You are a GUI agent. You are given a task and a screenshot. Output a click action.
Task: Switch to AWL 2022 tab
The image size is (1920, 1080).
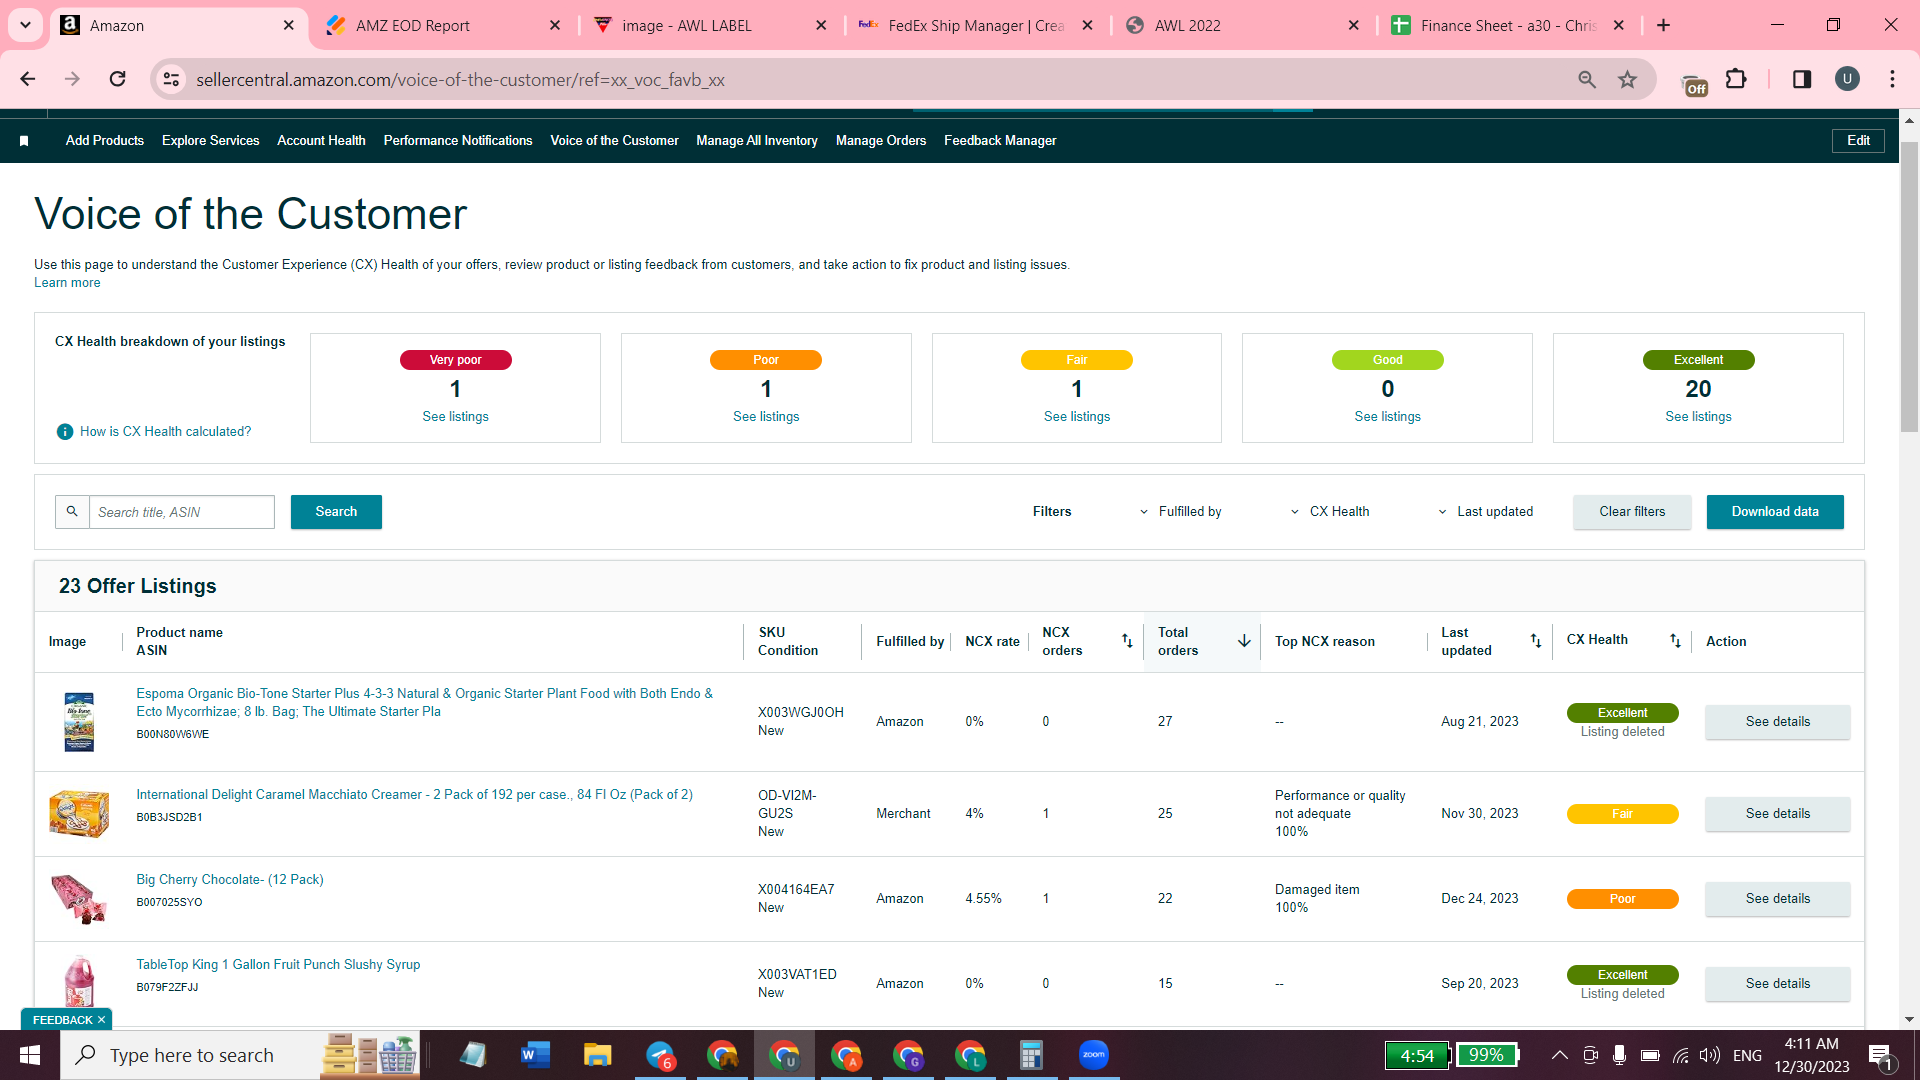1241,25
